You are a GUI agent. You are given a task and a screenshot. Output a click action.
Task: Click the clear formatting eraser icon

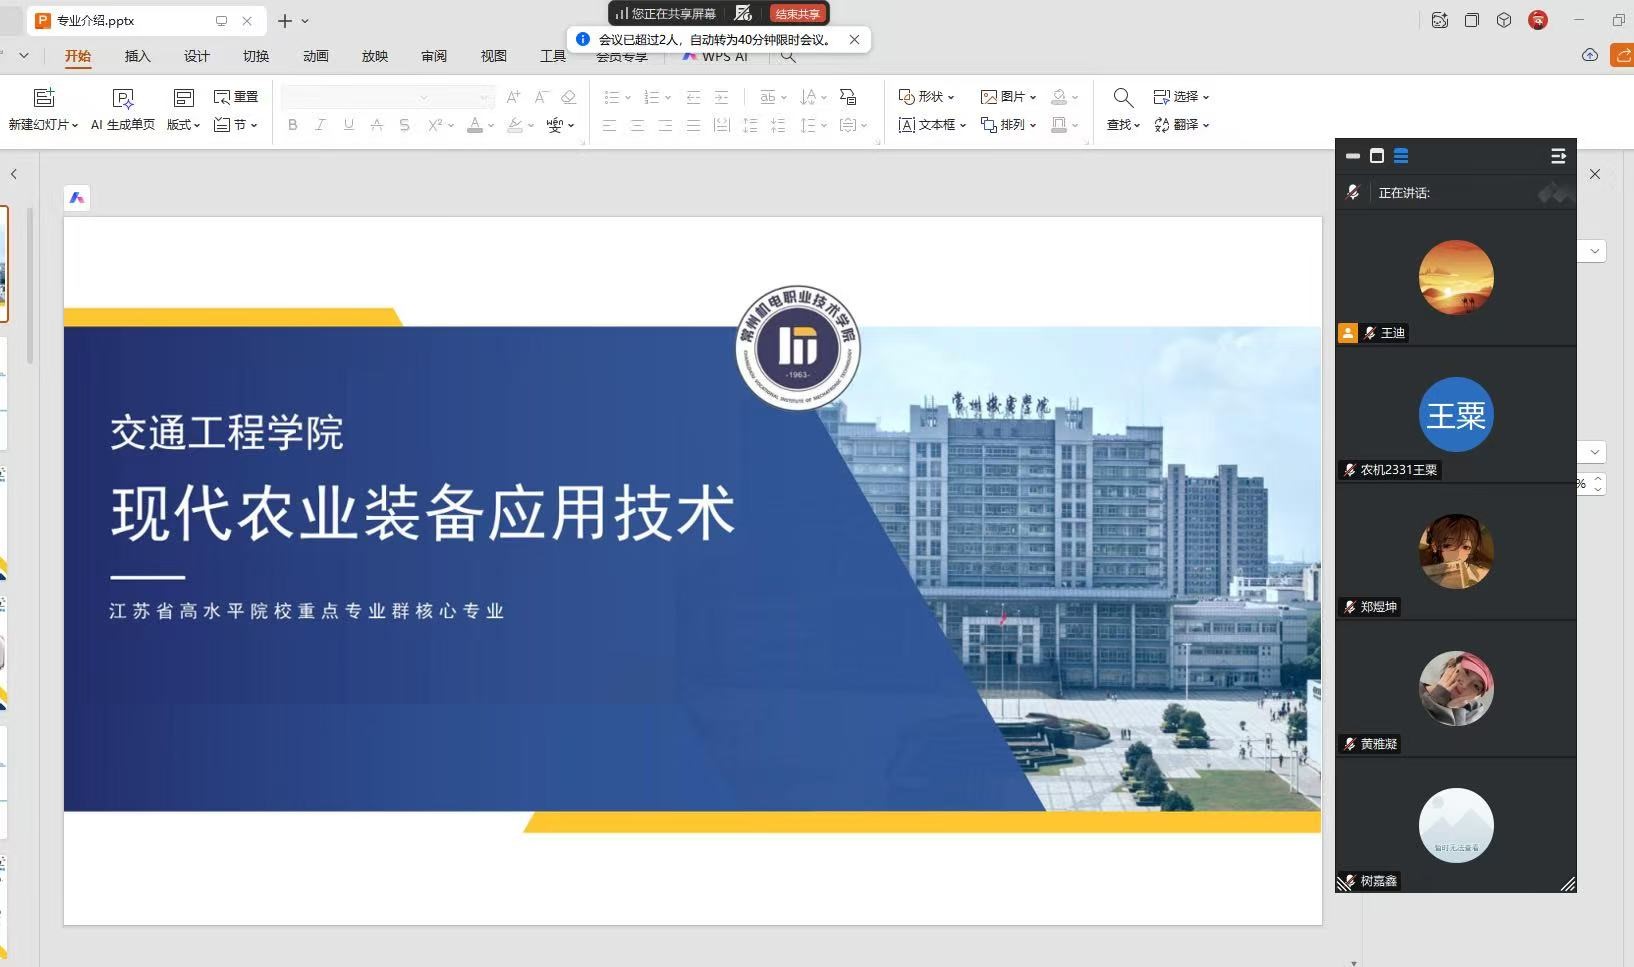point(568,97)
